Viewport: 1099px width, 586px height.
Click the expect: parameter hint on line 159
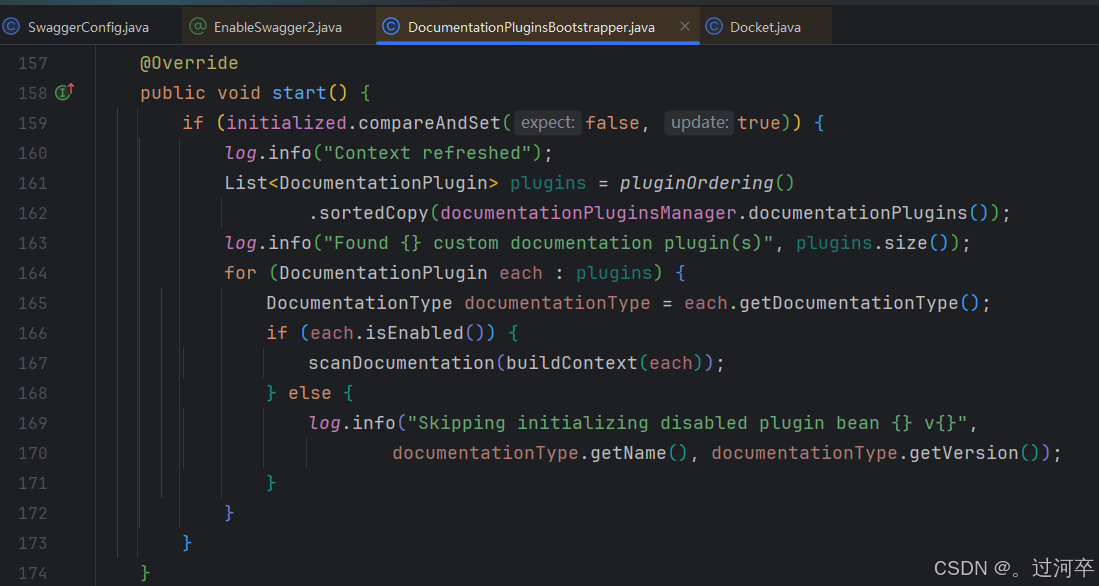(547, 122)
